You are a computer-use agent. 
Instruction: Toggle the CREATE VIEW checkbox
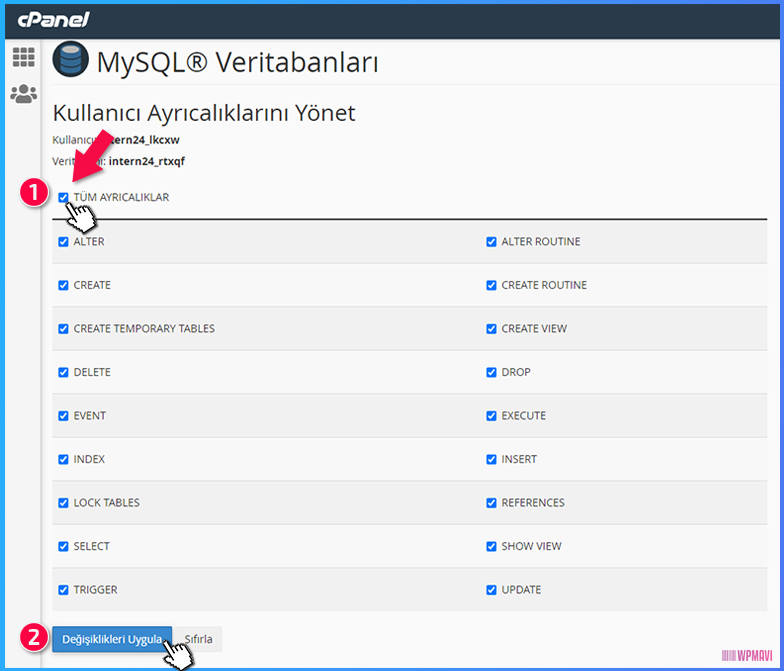491,328
